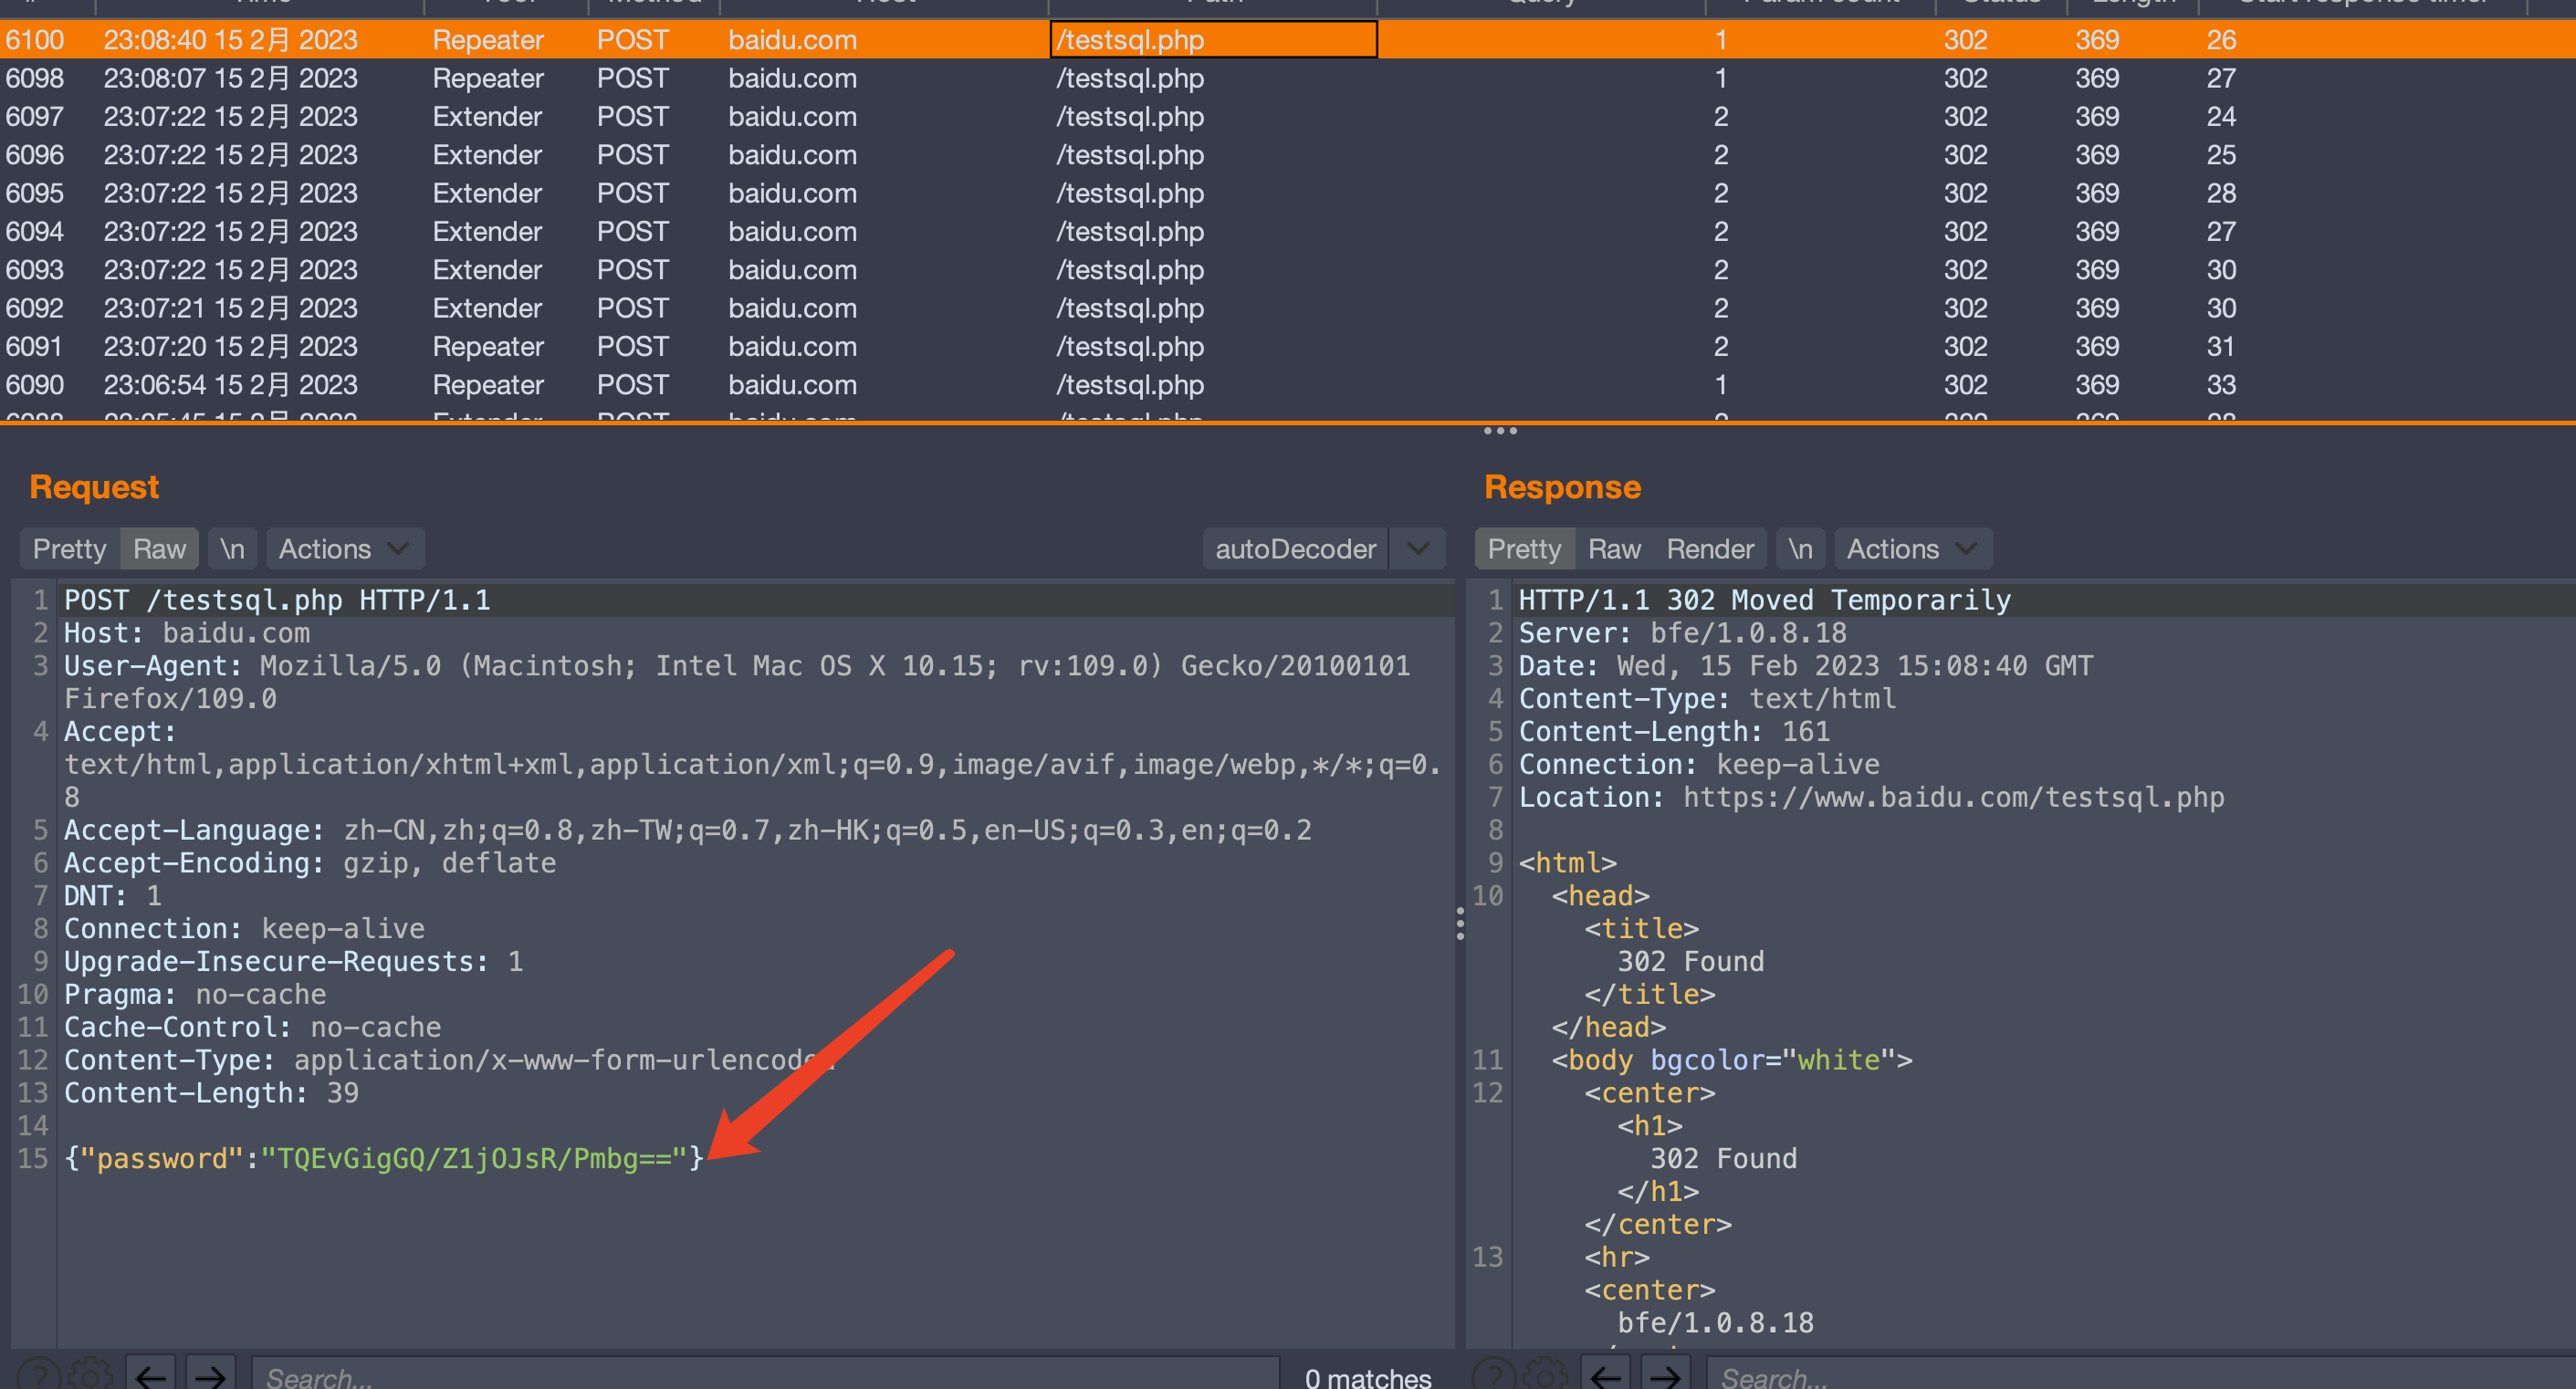
Task: Open request search settings gear
Action: [x=92, y=1376]
